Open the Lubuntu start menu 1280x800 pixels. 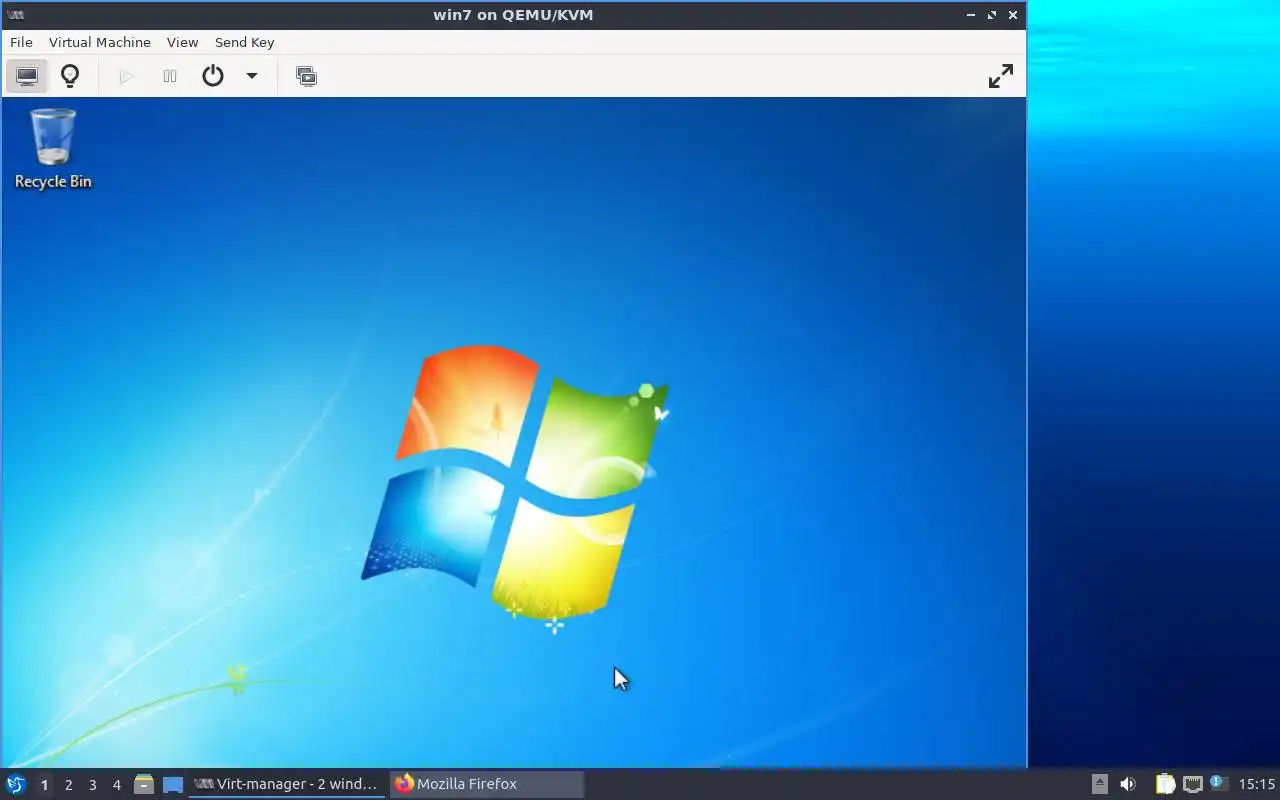[16, 784]
